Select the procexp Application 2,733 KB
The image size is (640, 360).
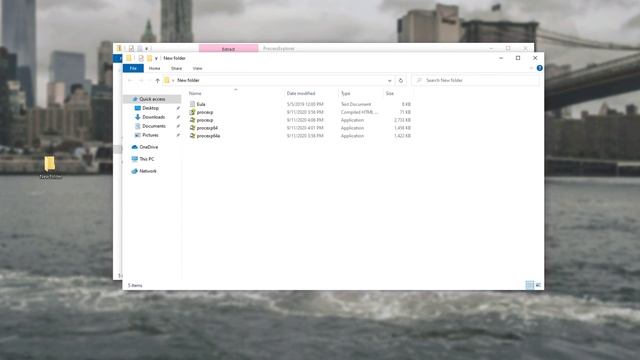[x=204, y=120]
